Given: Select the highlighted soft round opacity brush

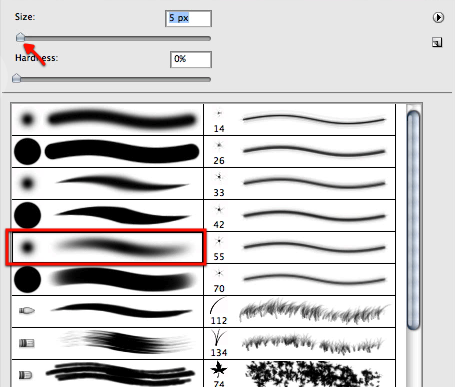Looking at the screenshot, I should [x=107, y=247].
